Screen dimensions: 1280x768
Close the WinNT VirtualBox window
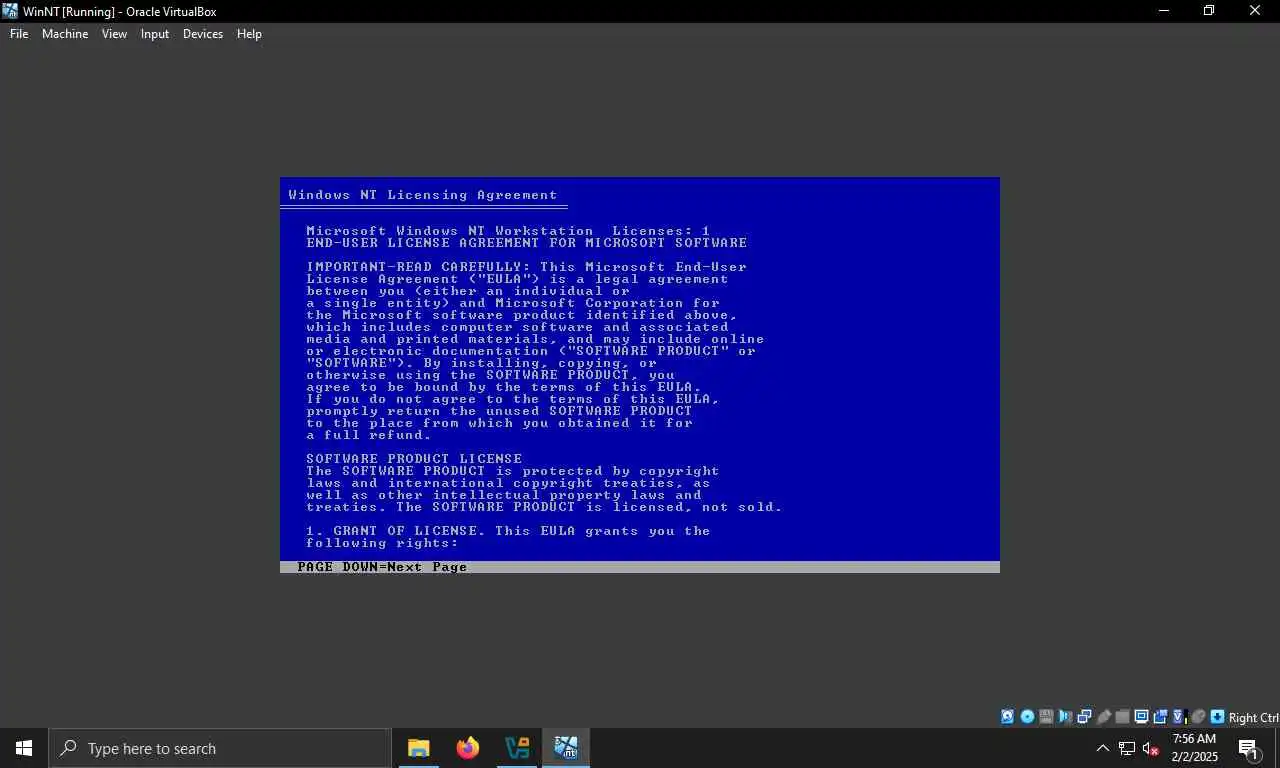[1255, 11]
